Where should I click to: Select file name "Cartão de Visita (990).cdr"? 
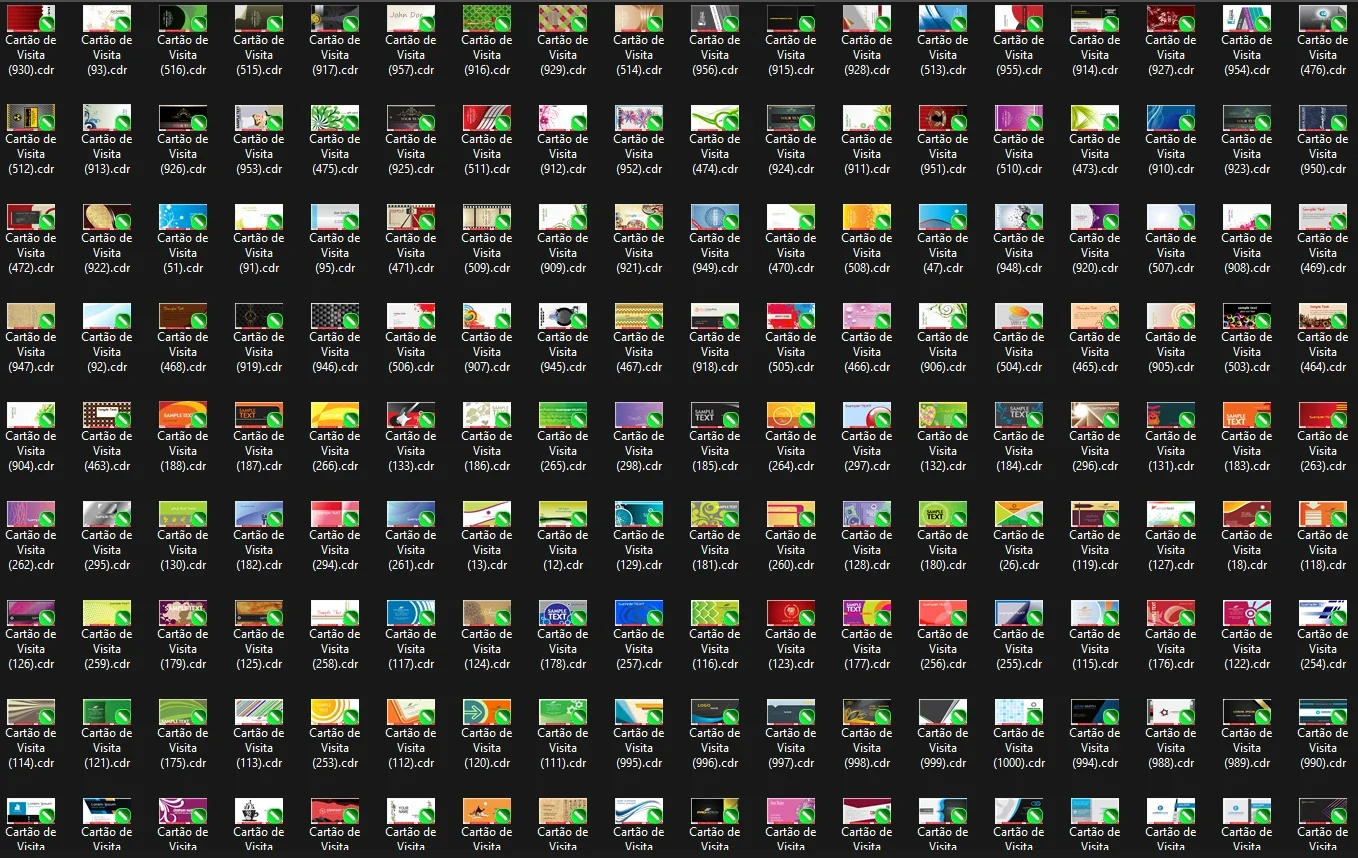1323,748
